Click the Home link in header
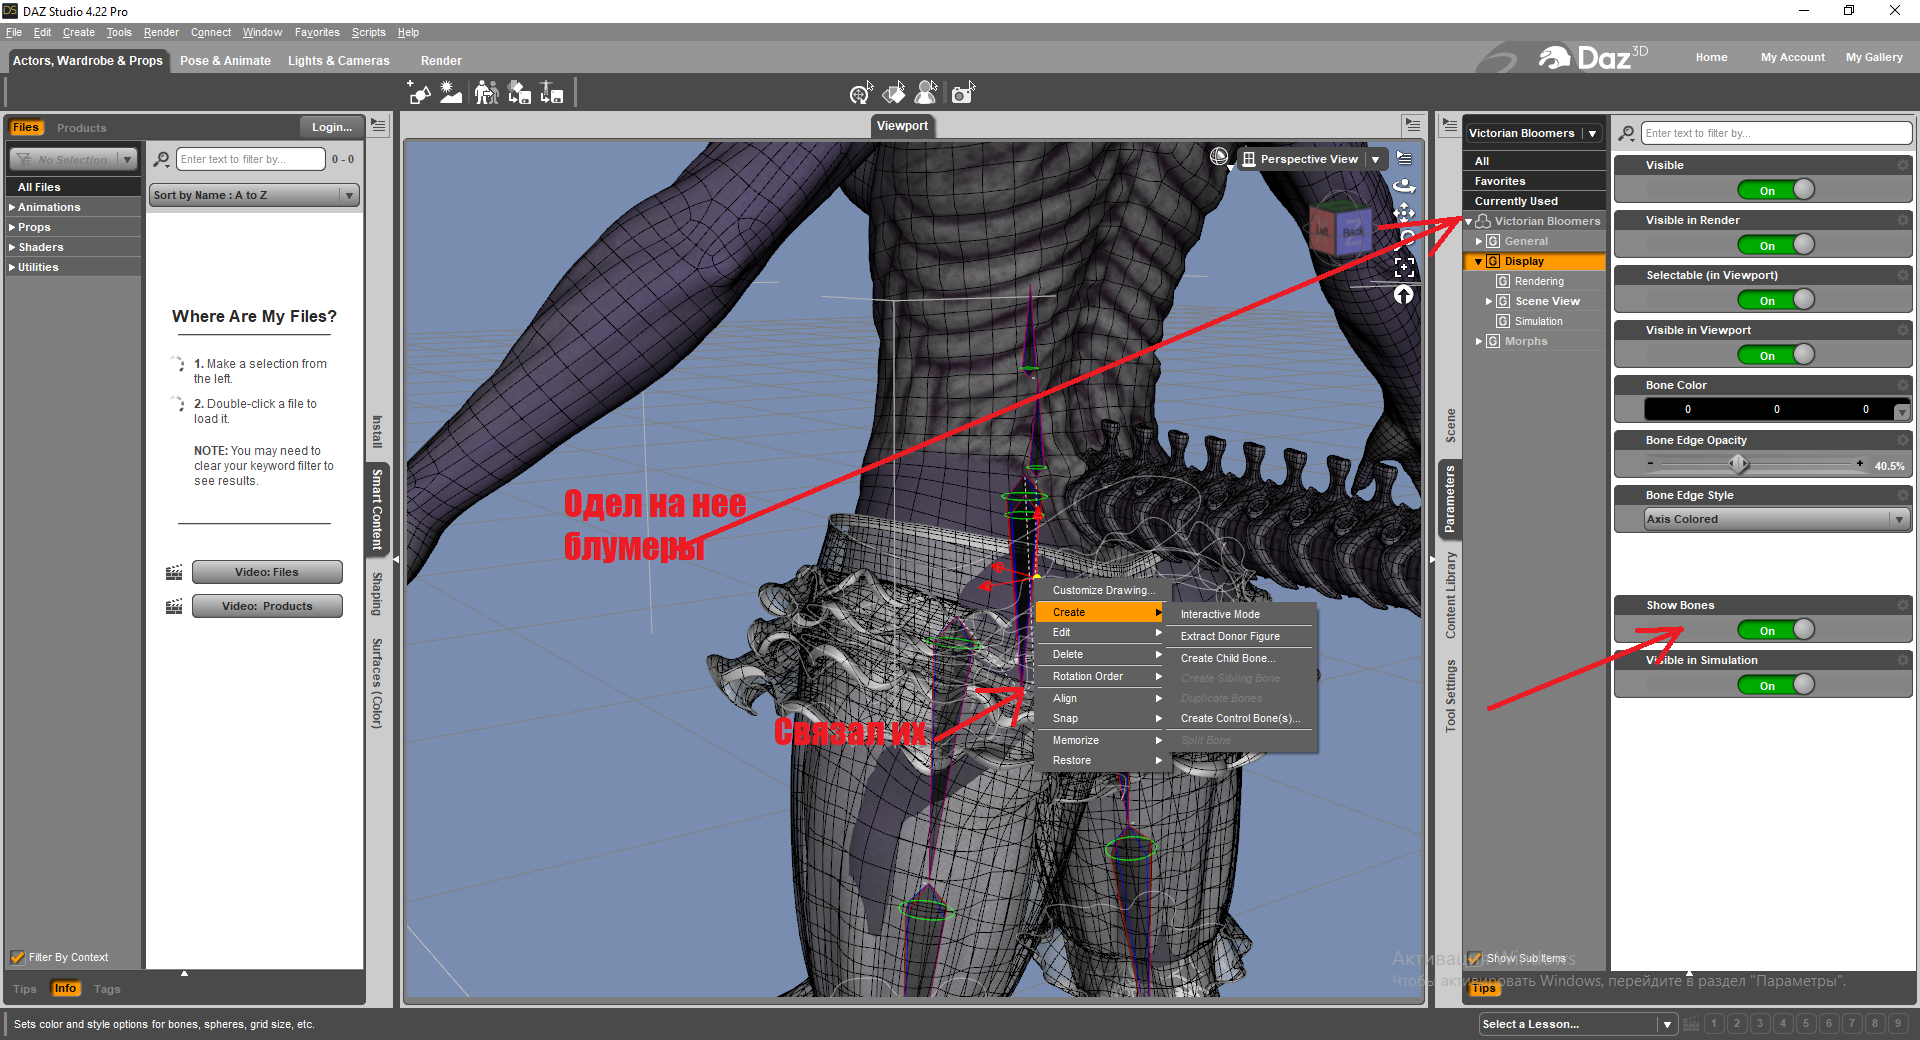Viewport: 1920px width, 1040px height. (1711, 57)
